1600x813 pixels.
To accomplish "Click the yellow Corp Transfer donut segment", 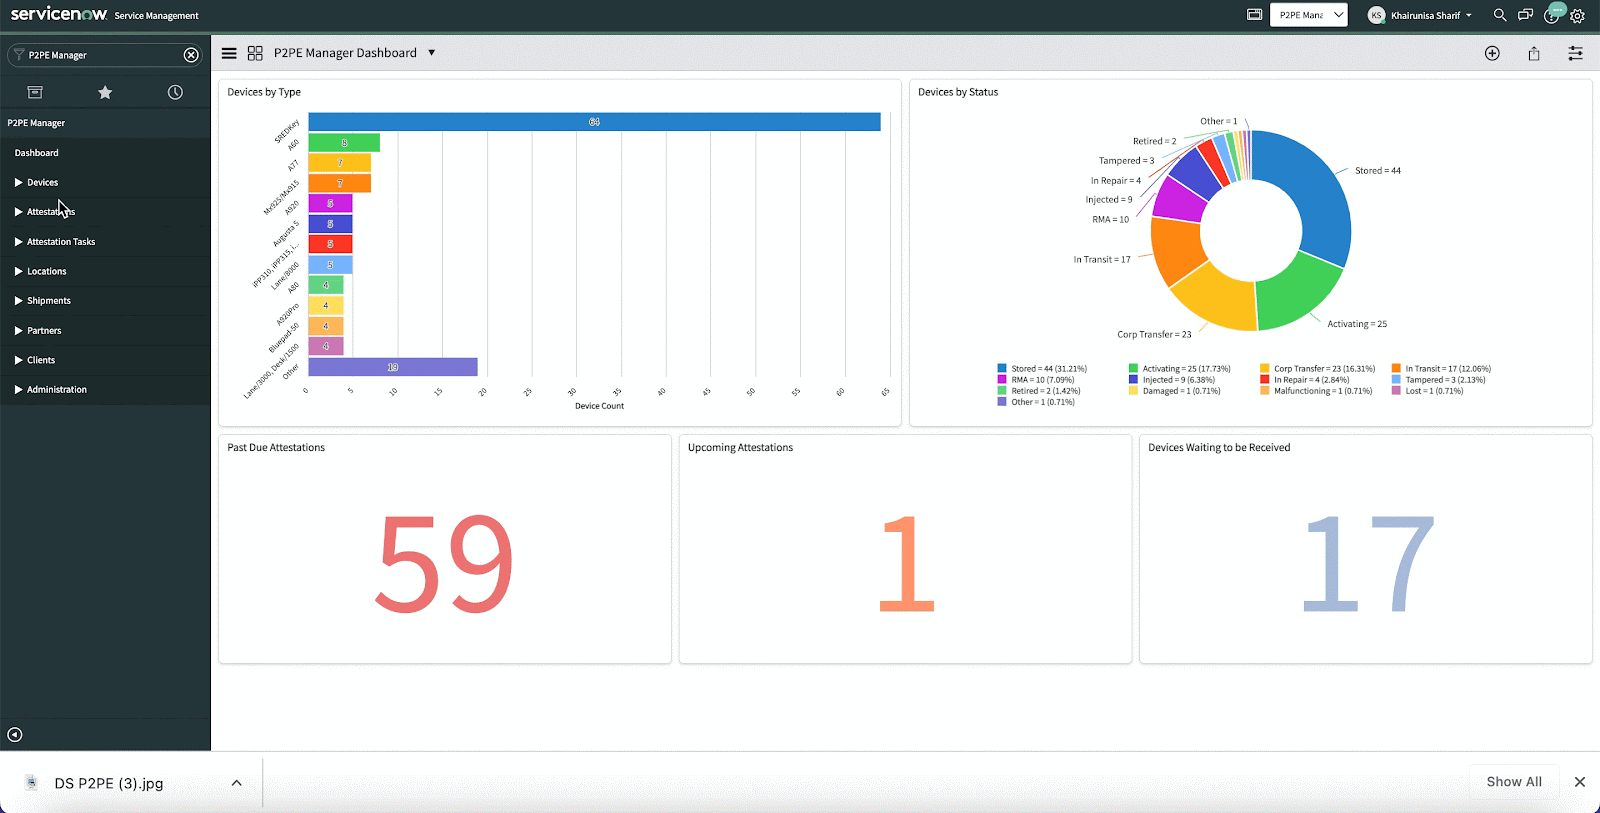I will pos(1217,299).
